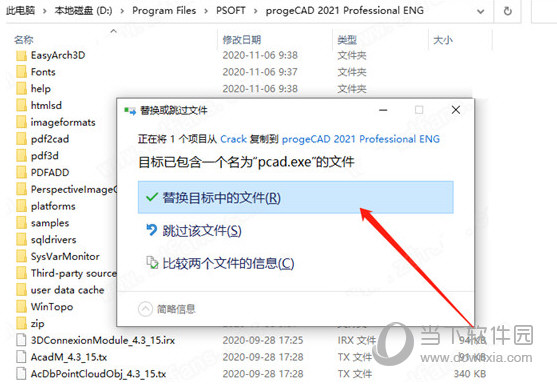
Task: Click progeCAD 2021 Professional ENG breadcrumb
Action: [345, 11]
